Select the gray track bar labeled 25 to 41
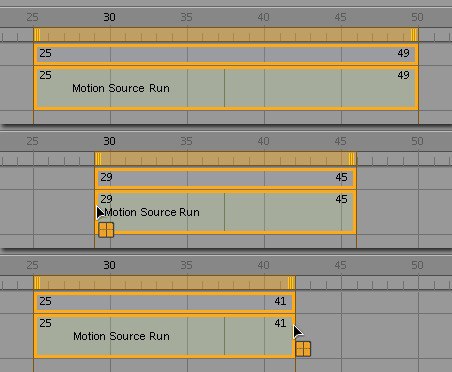452x372 pixels. pos(164,302)
